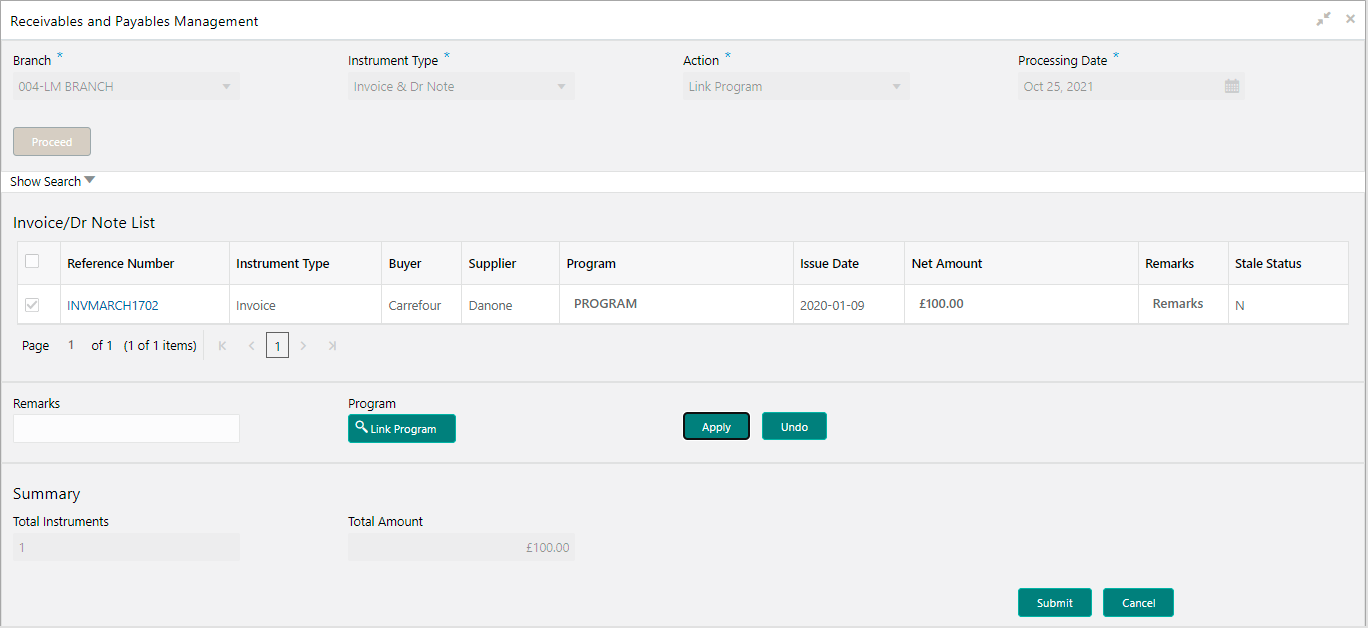
Task: Close the Receivables and Payables Management window
Action: [1350, 19]
